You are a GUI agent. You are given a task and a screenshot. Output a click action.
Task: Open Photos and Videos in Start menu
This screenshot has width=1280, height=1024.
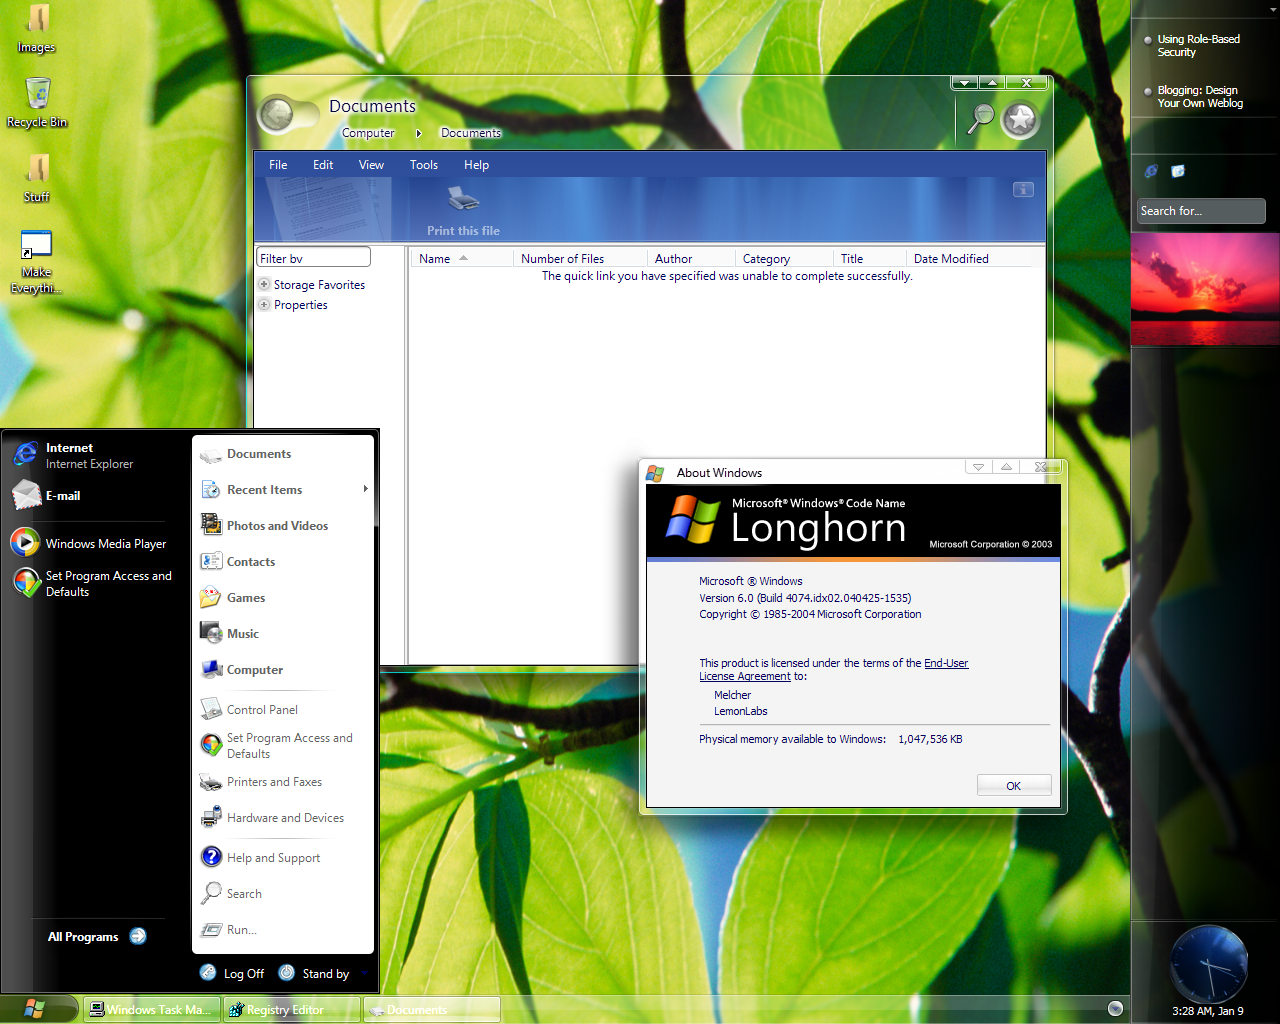click(x=276, y=526)
